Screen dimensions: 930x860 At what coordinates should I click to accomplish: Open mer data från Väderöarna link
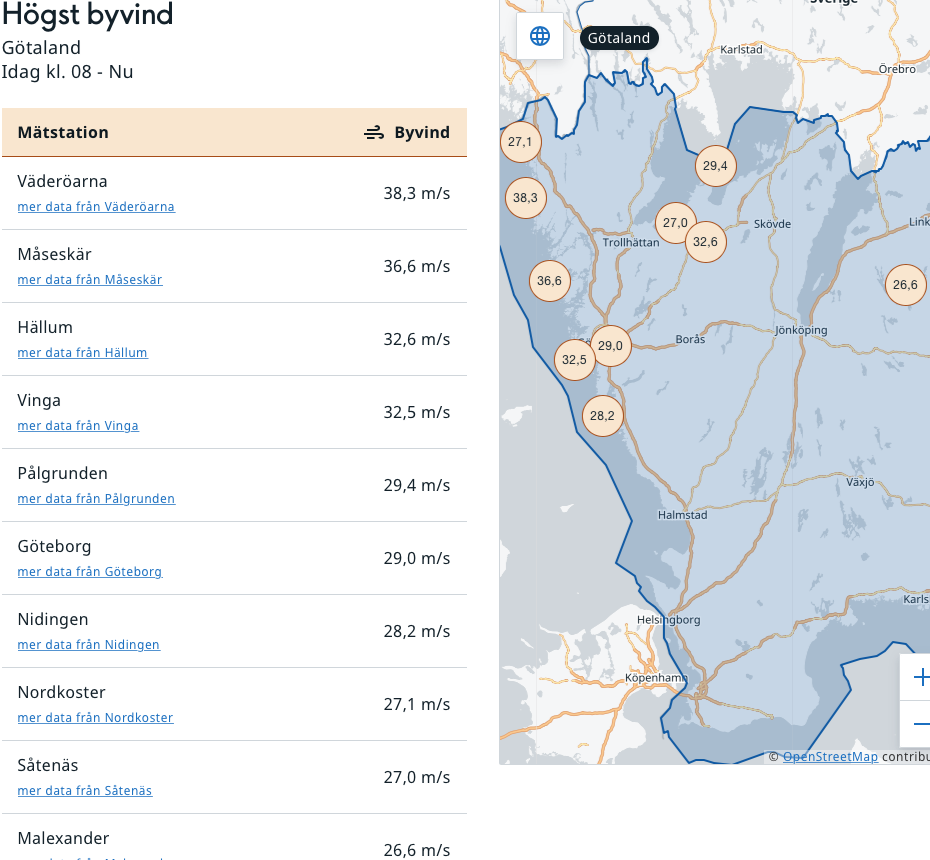click(96, 207)
